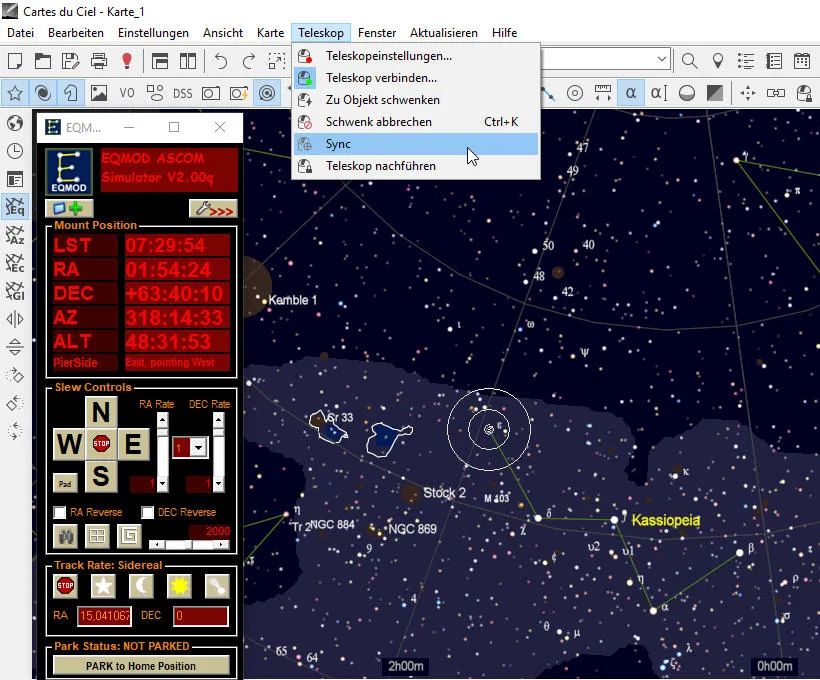Slew north with the N button
The height and width of the screenshot is (680, 820).
(x=100, y=413)
